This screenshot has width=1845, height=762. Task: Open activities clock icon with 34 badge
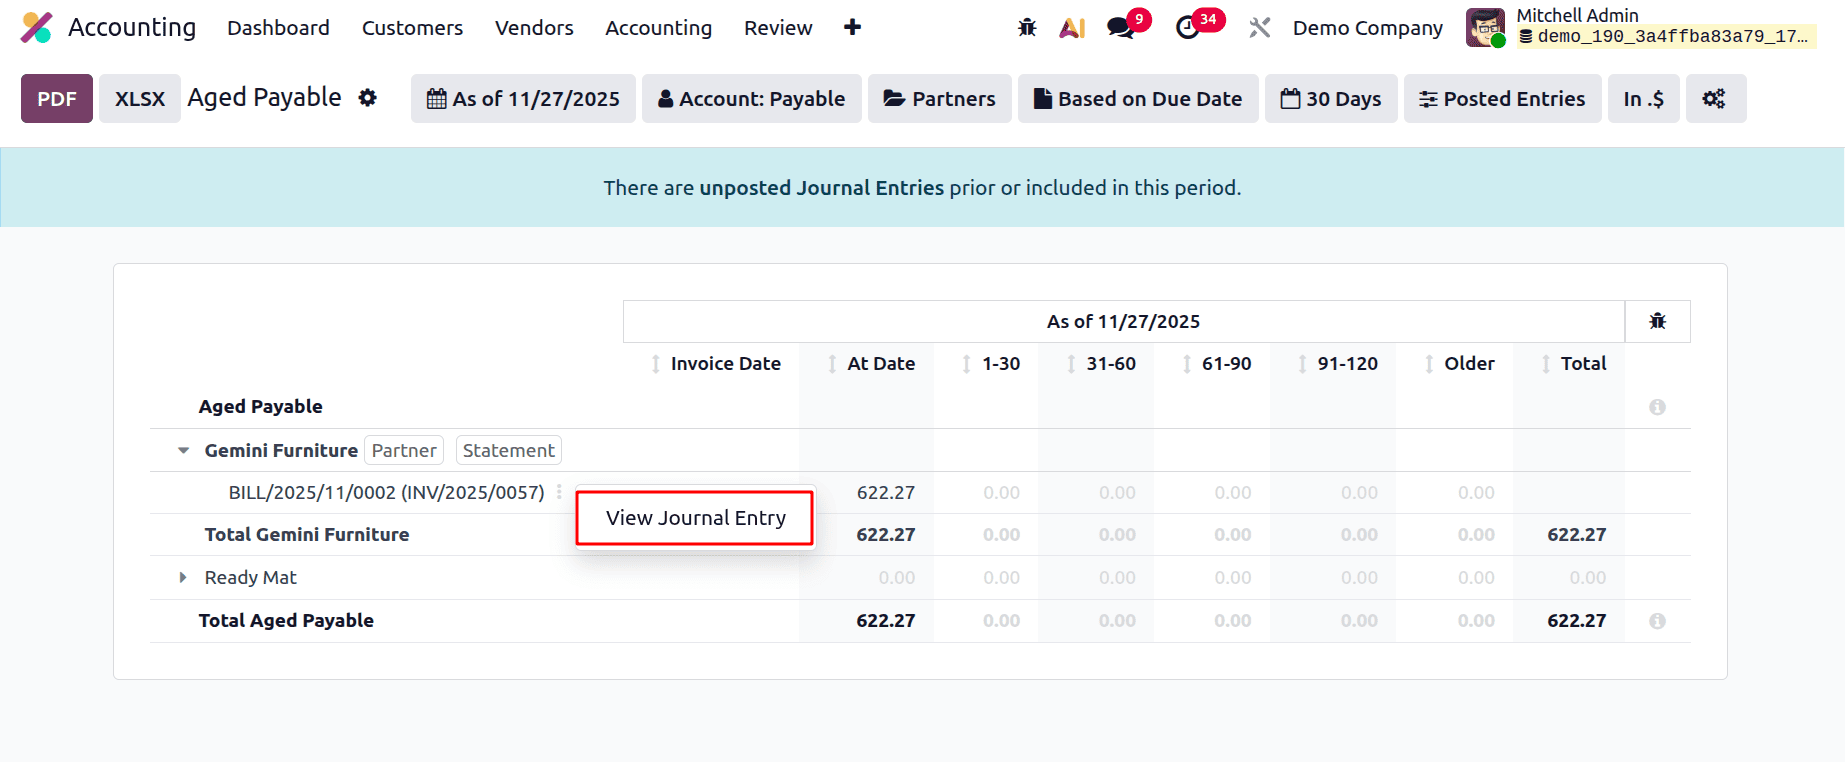pos(1188,28)
